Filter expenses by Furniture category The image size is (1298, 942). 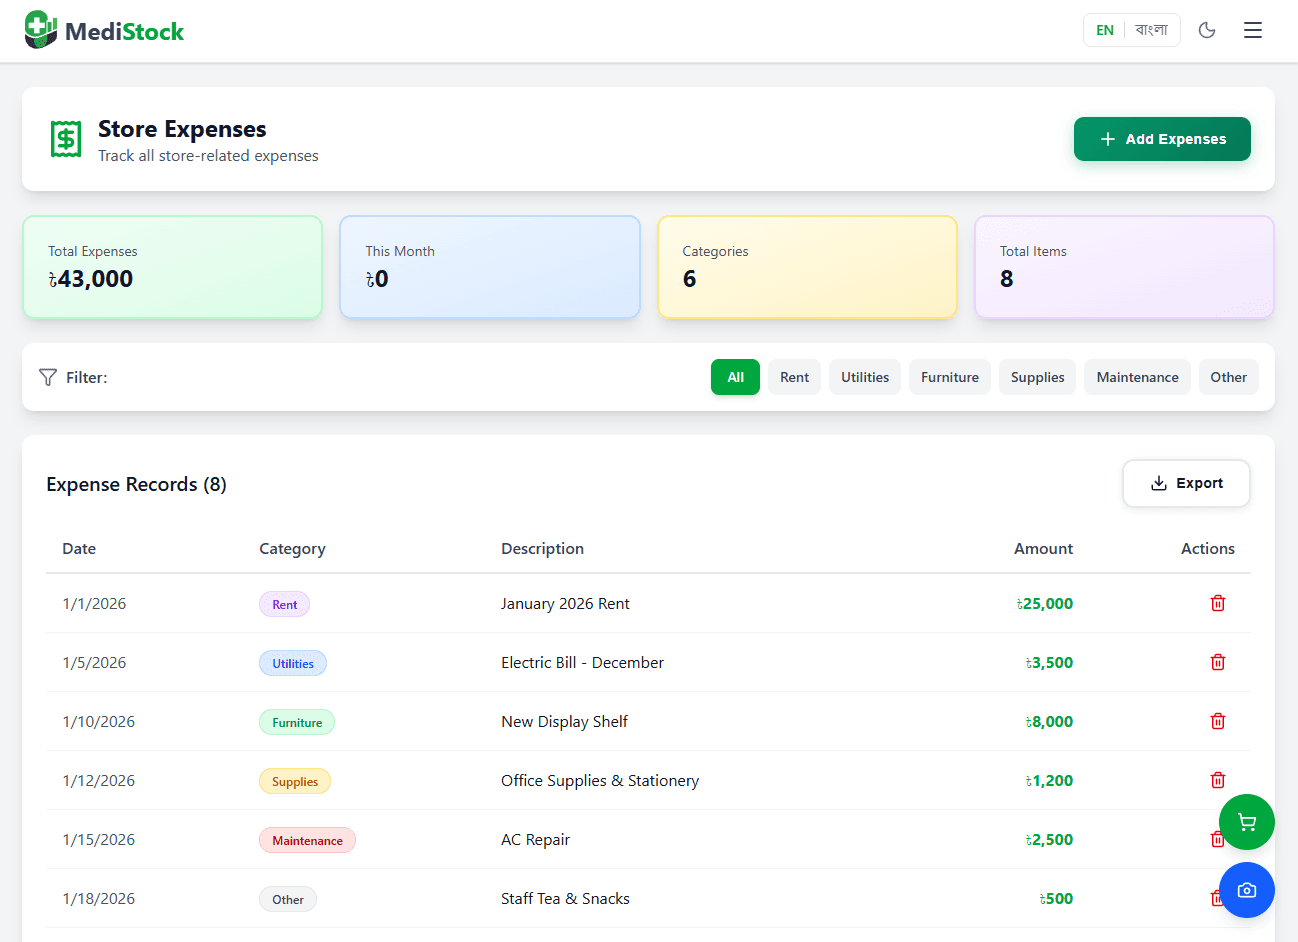coord(949,377)
